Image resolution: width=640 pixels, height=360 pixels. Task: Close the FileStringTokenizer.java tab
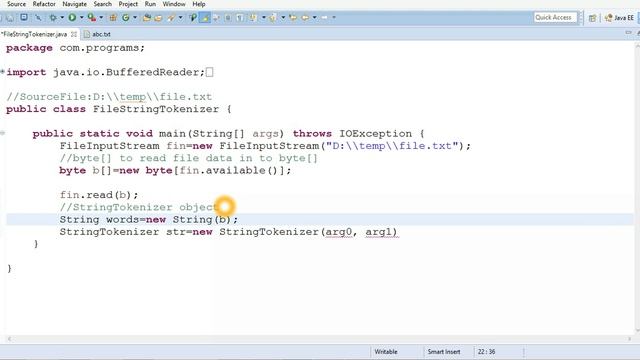pos(74,34)
